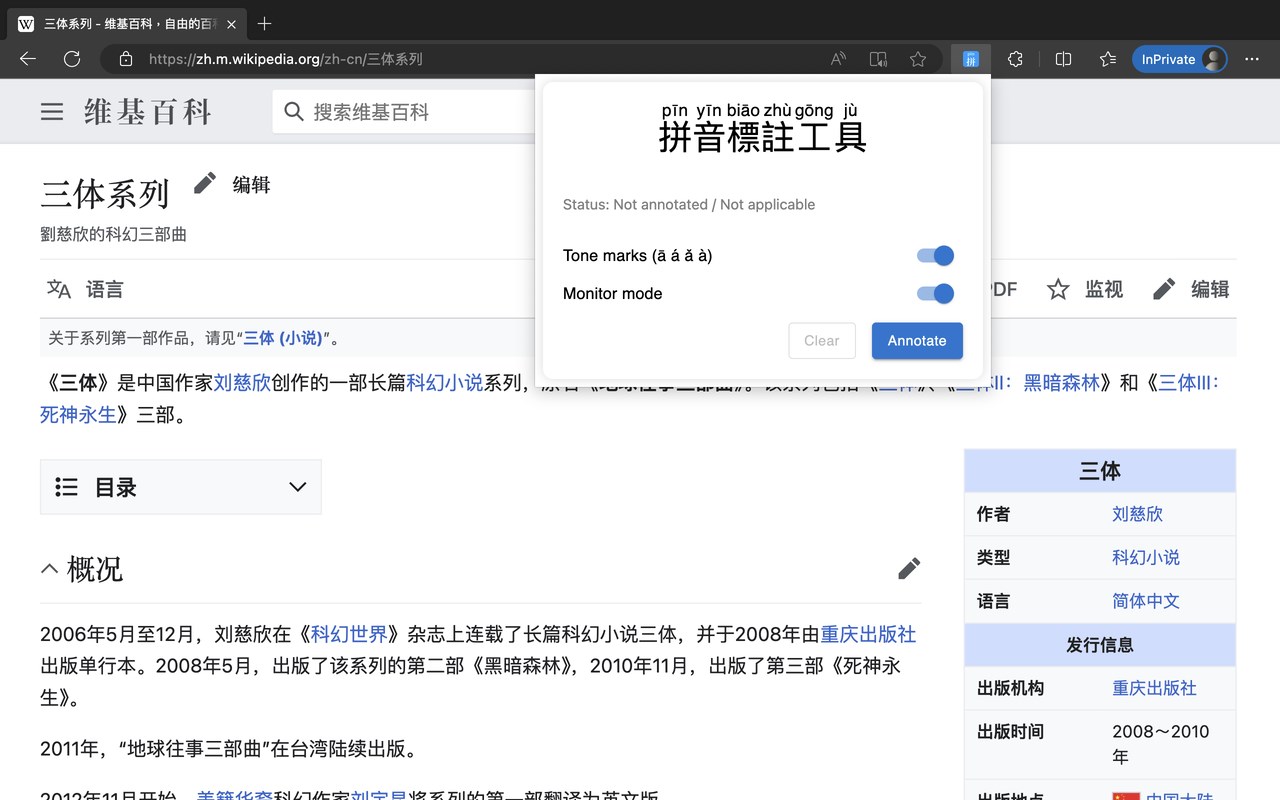Image resolution: width=1280 pixels, height=800 pixels.
Task: Open the Favorites list icon
Action: tap(1107, 59)
